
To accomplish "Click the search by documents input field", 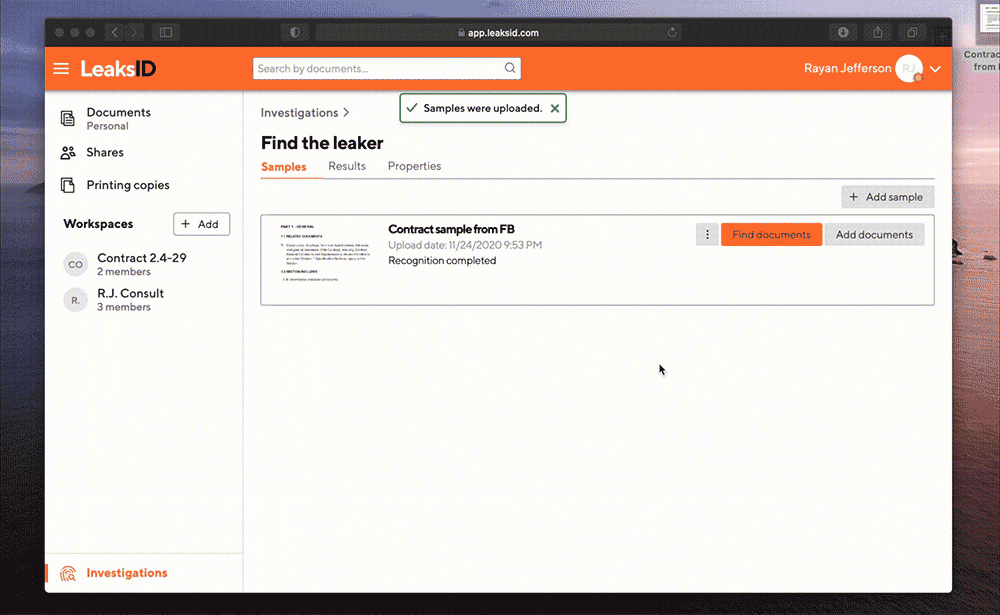I will 380,68.
